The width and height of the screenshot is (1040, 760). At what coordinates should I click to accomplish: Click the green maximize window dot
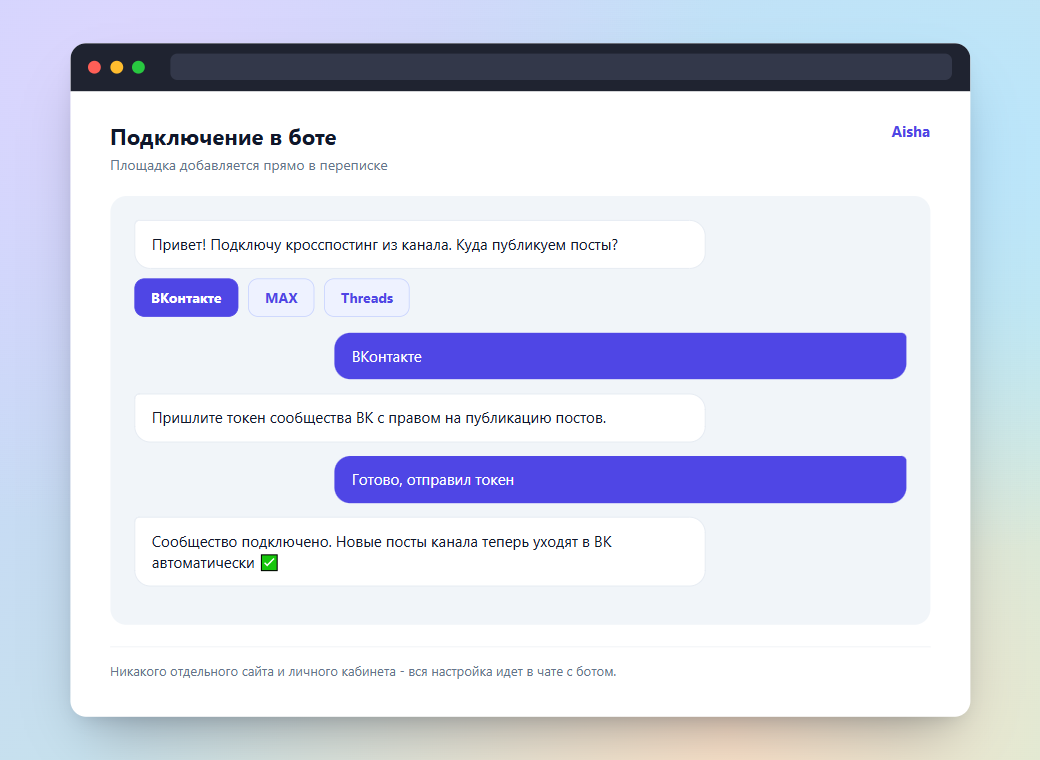click(x=139, y=67)
